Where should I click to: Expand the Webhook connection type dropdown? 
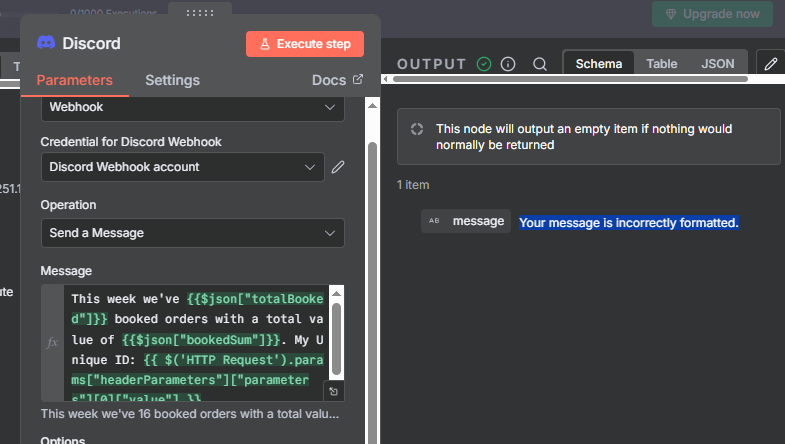pyautogui.click(x=192, y=106)
